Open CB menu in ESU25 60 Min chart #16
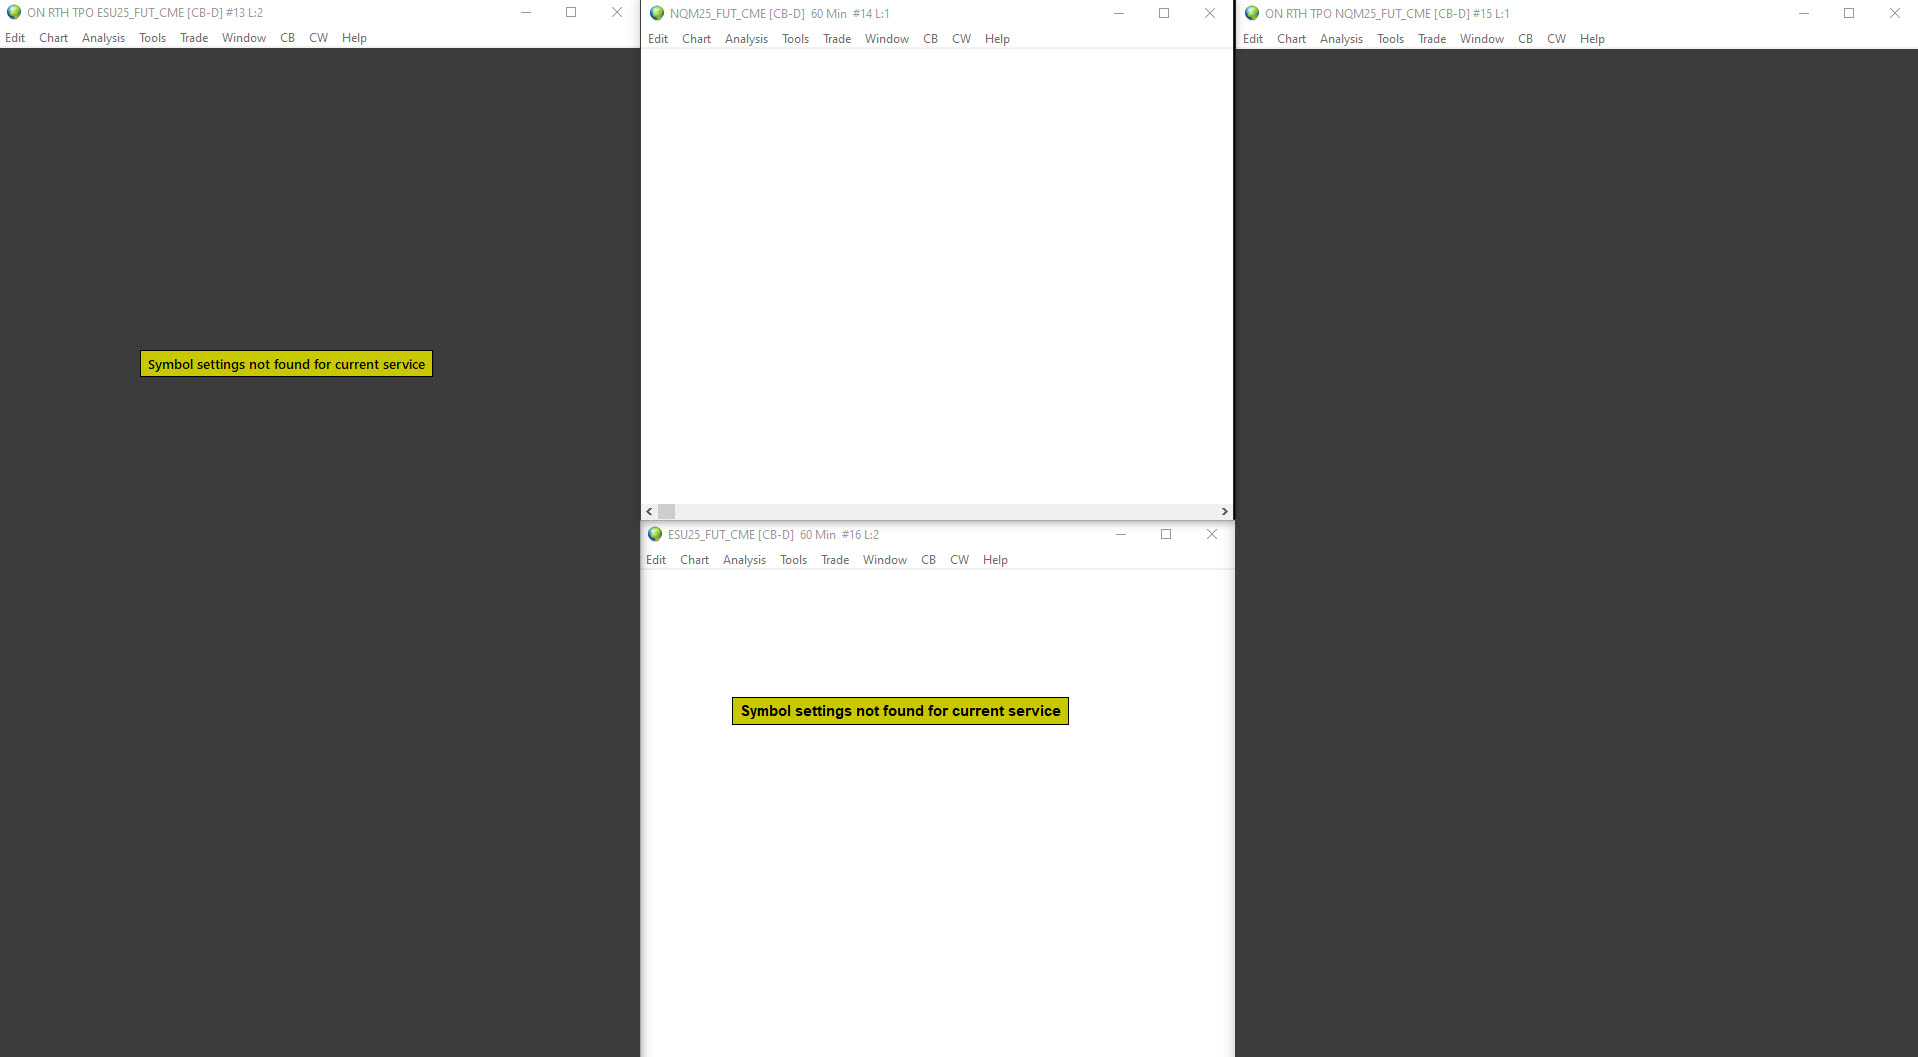 (929, 560)
